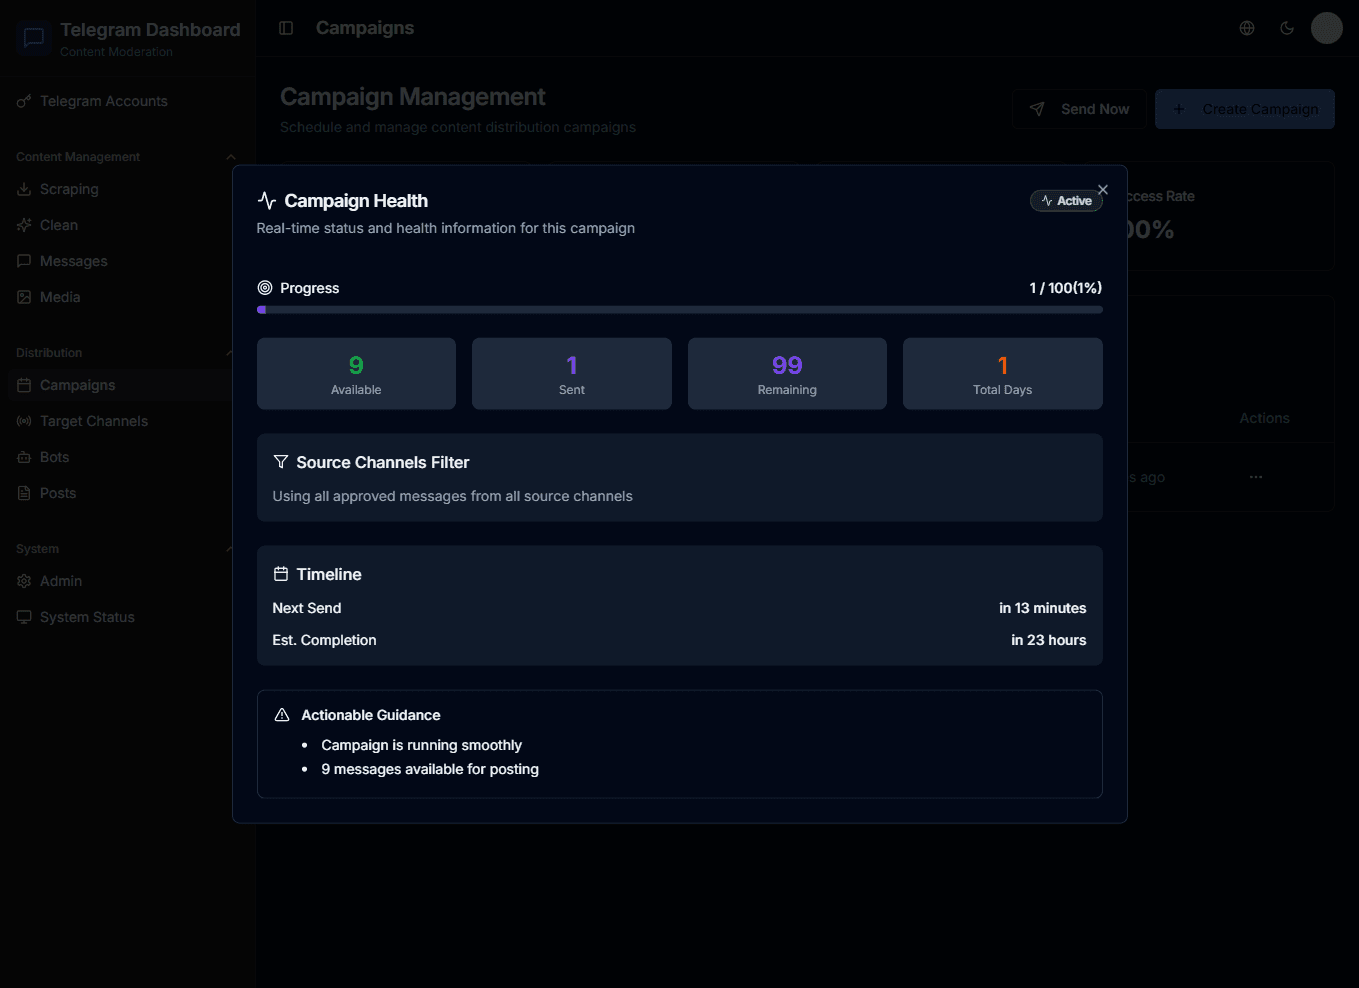Click the Admin gear icon
1359x988 pixels.
click(x=24, y=581)
